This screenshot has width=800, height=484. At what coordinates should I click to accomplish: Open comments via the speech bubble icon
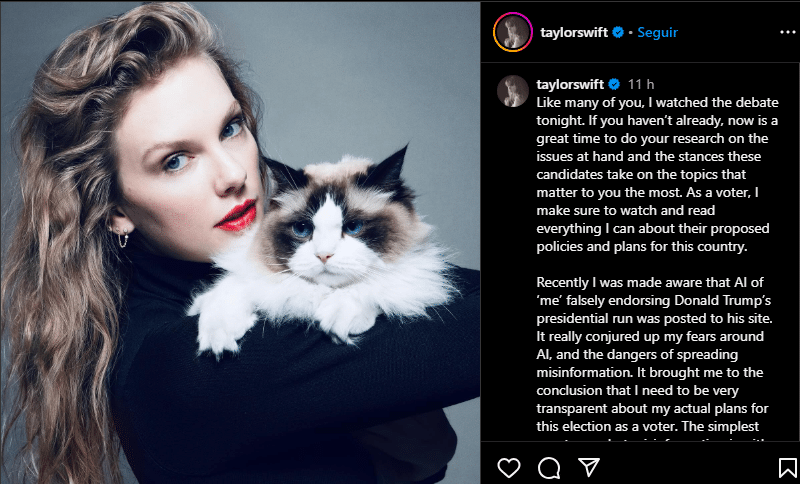tap(549, 467)
